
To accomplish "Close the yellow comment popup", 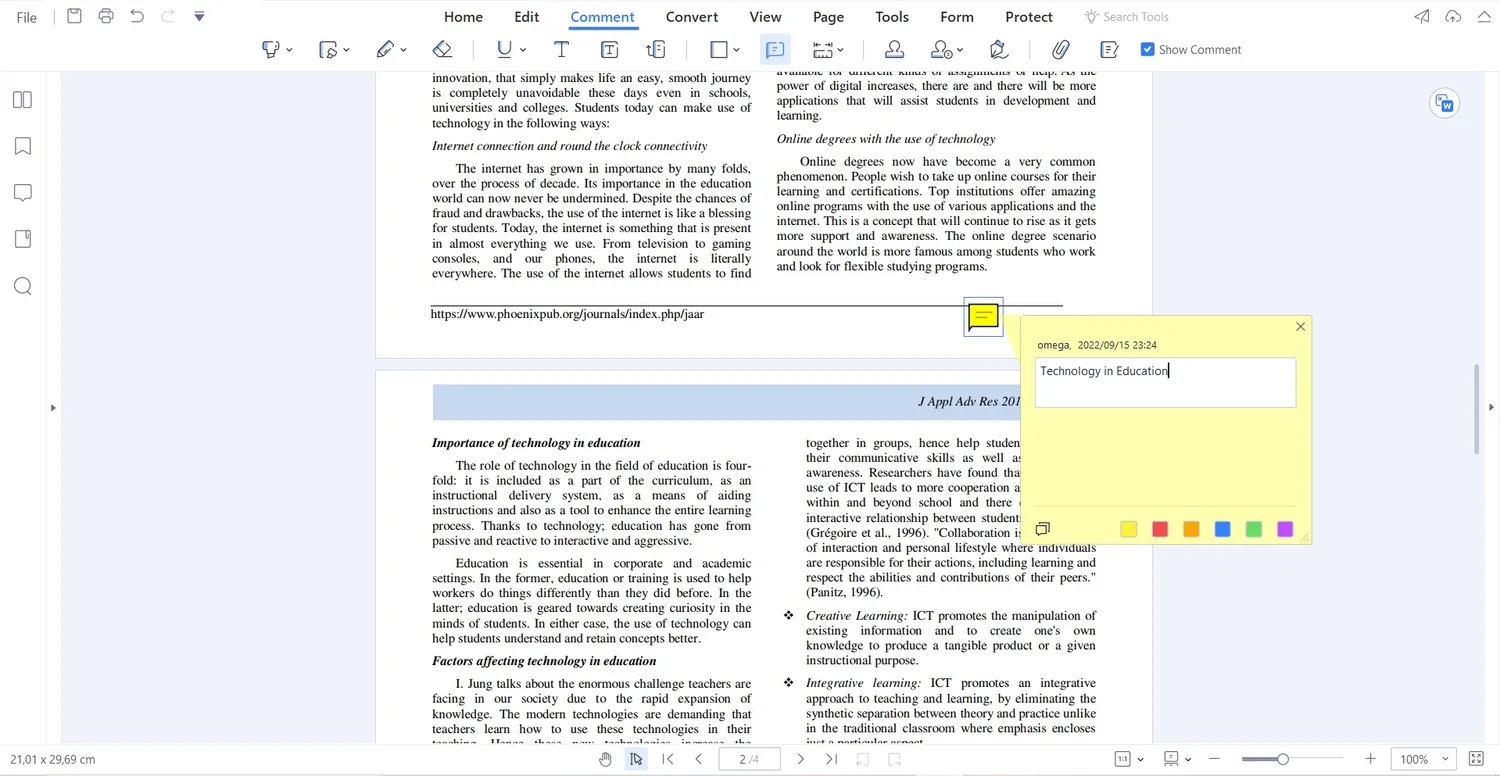I will 1300,327.
